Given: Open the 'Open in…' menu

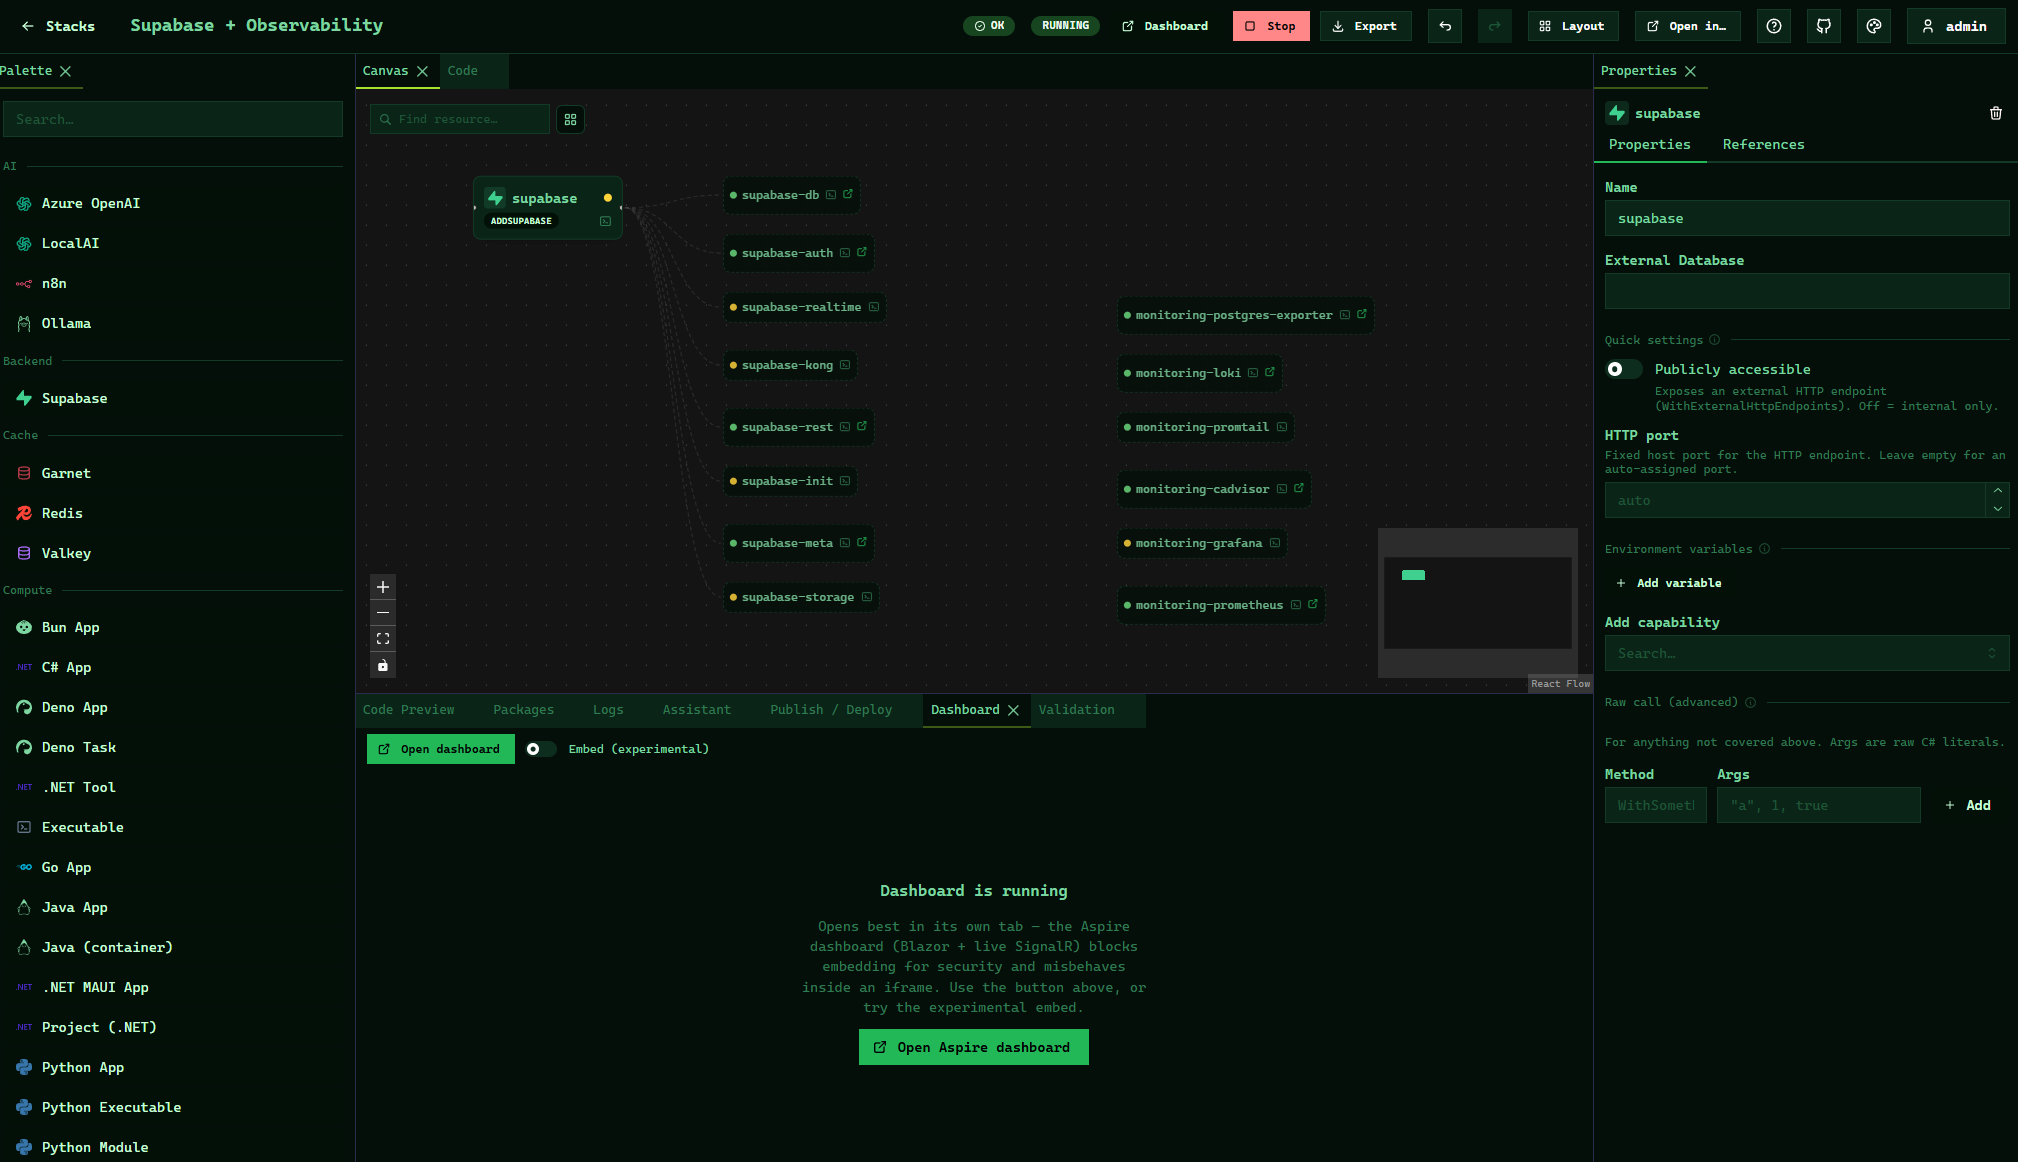Looking at the screenshot, I should 1688,26.
